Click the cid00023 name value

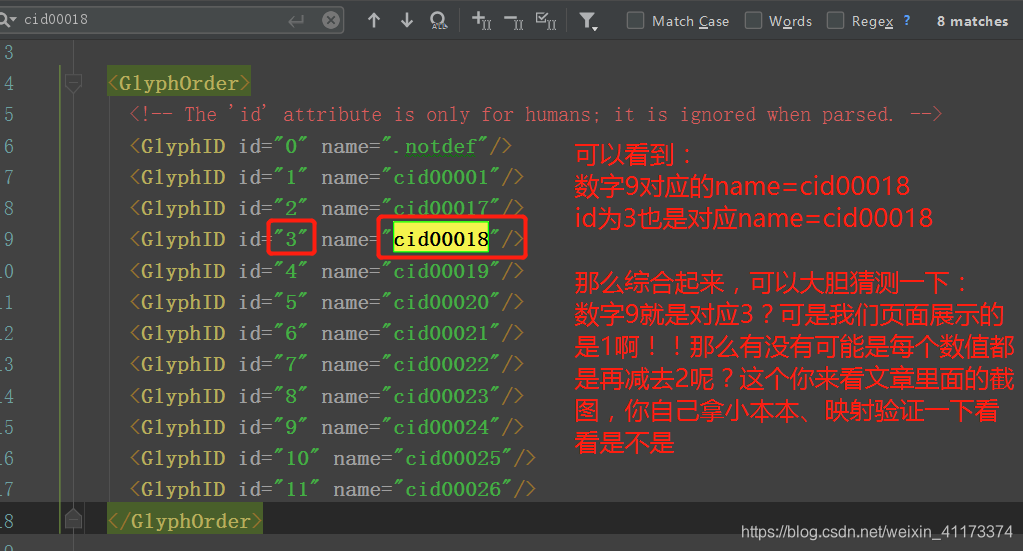tap(441, 396)
